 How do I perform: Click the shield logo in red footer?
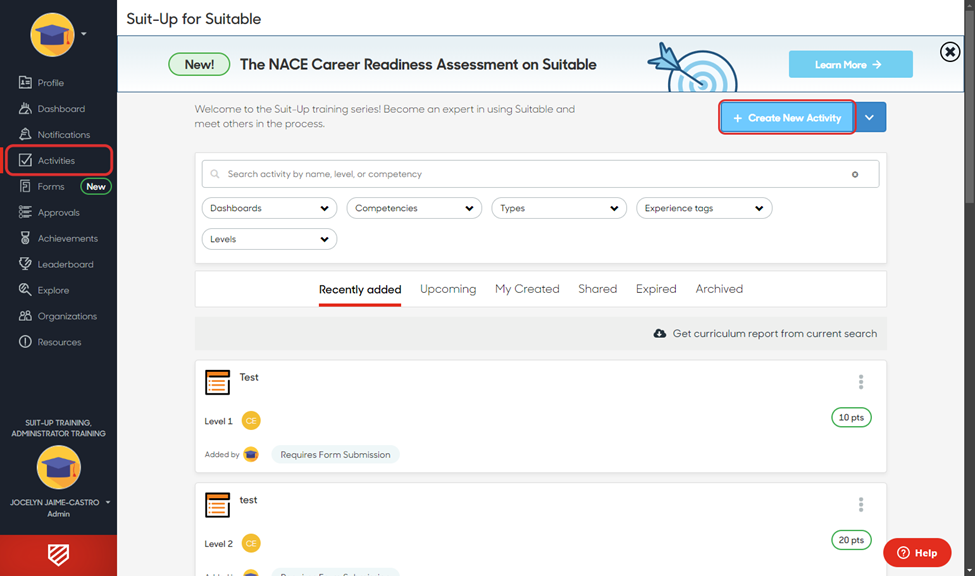(x=58, y=555)
